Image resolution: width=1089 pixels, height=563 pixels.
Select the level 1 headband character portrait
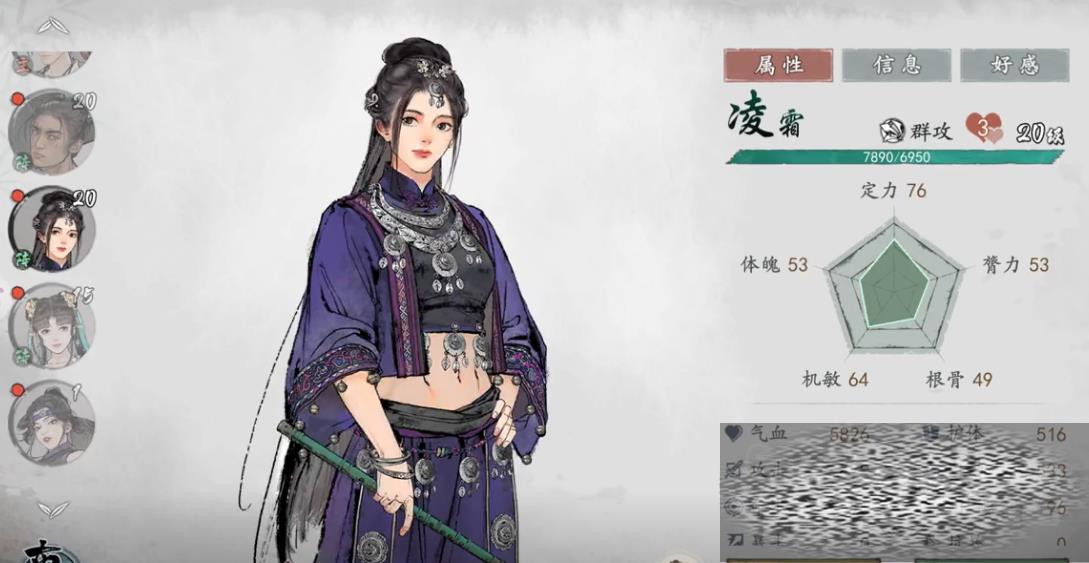pos(51,423)
